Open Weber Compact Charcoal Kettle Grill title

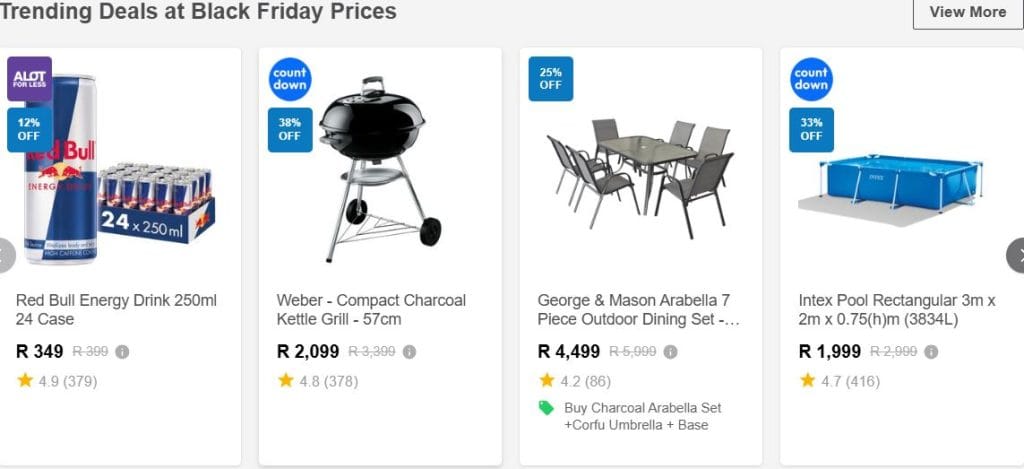[371, 309]
